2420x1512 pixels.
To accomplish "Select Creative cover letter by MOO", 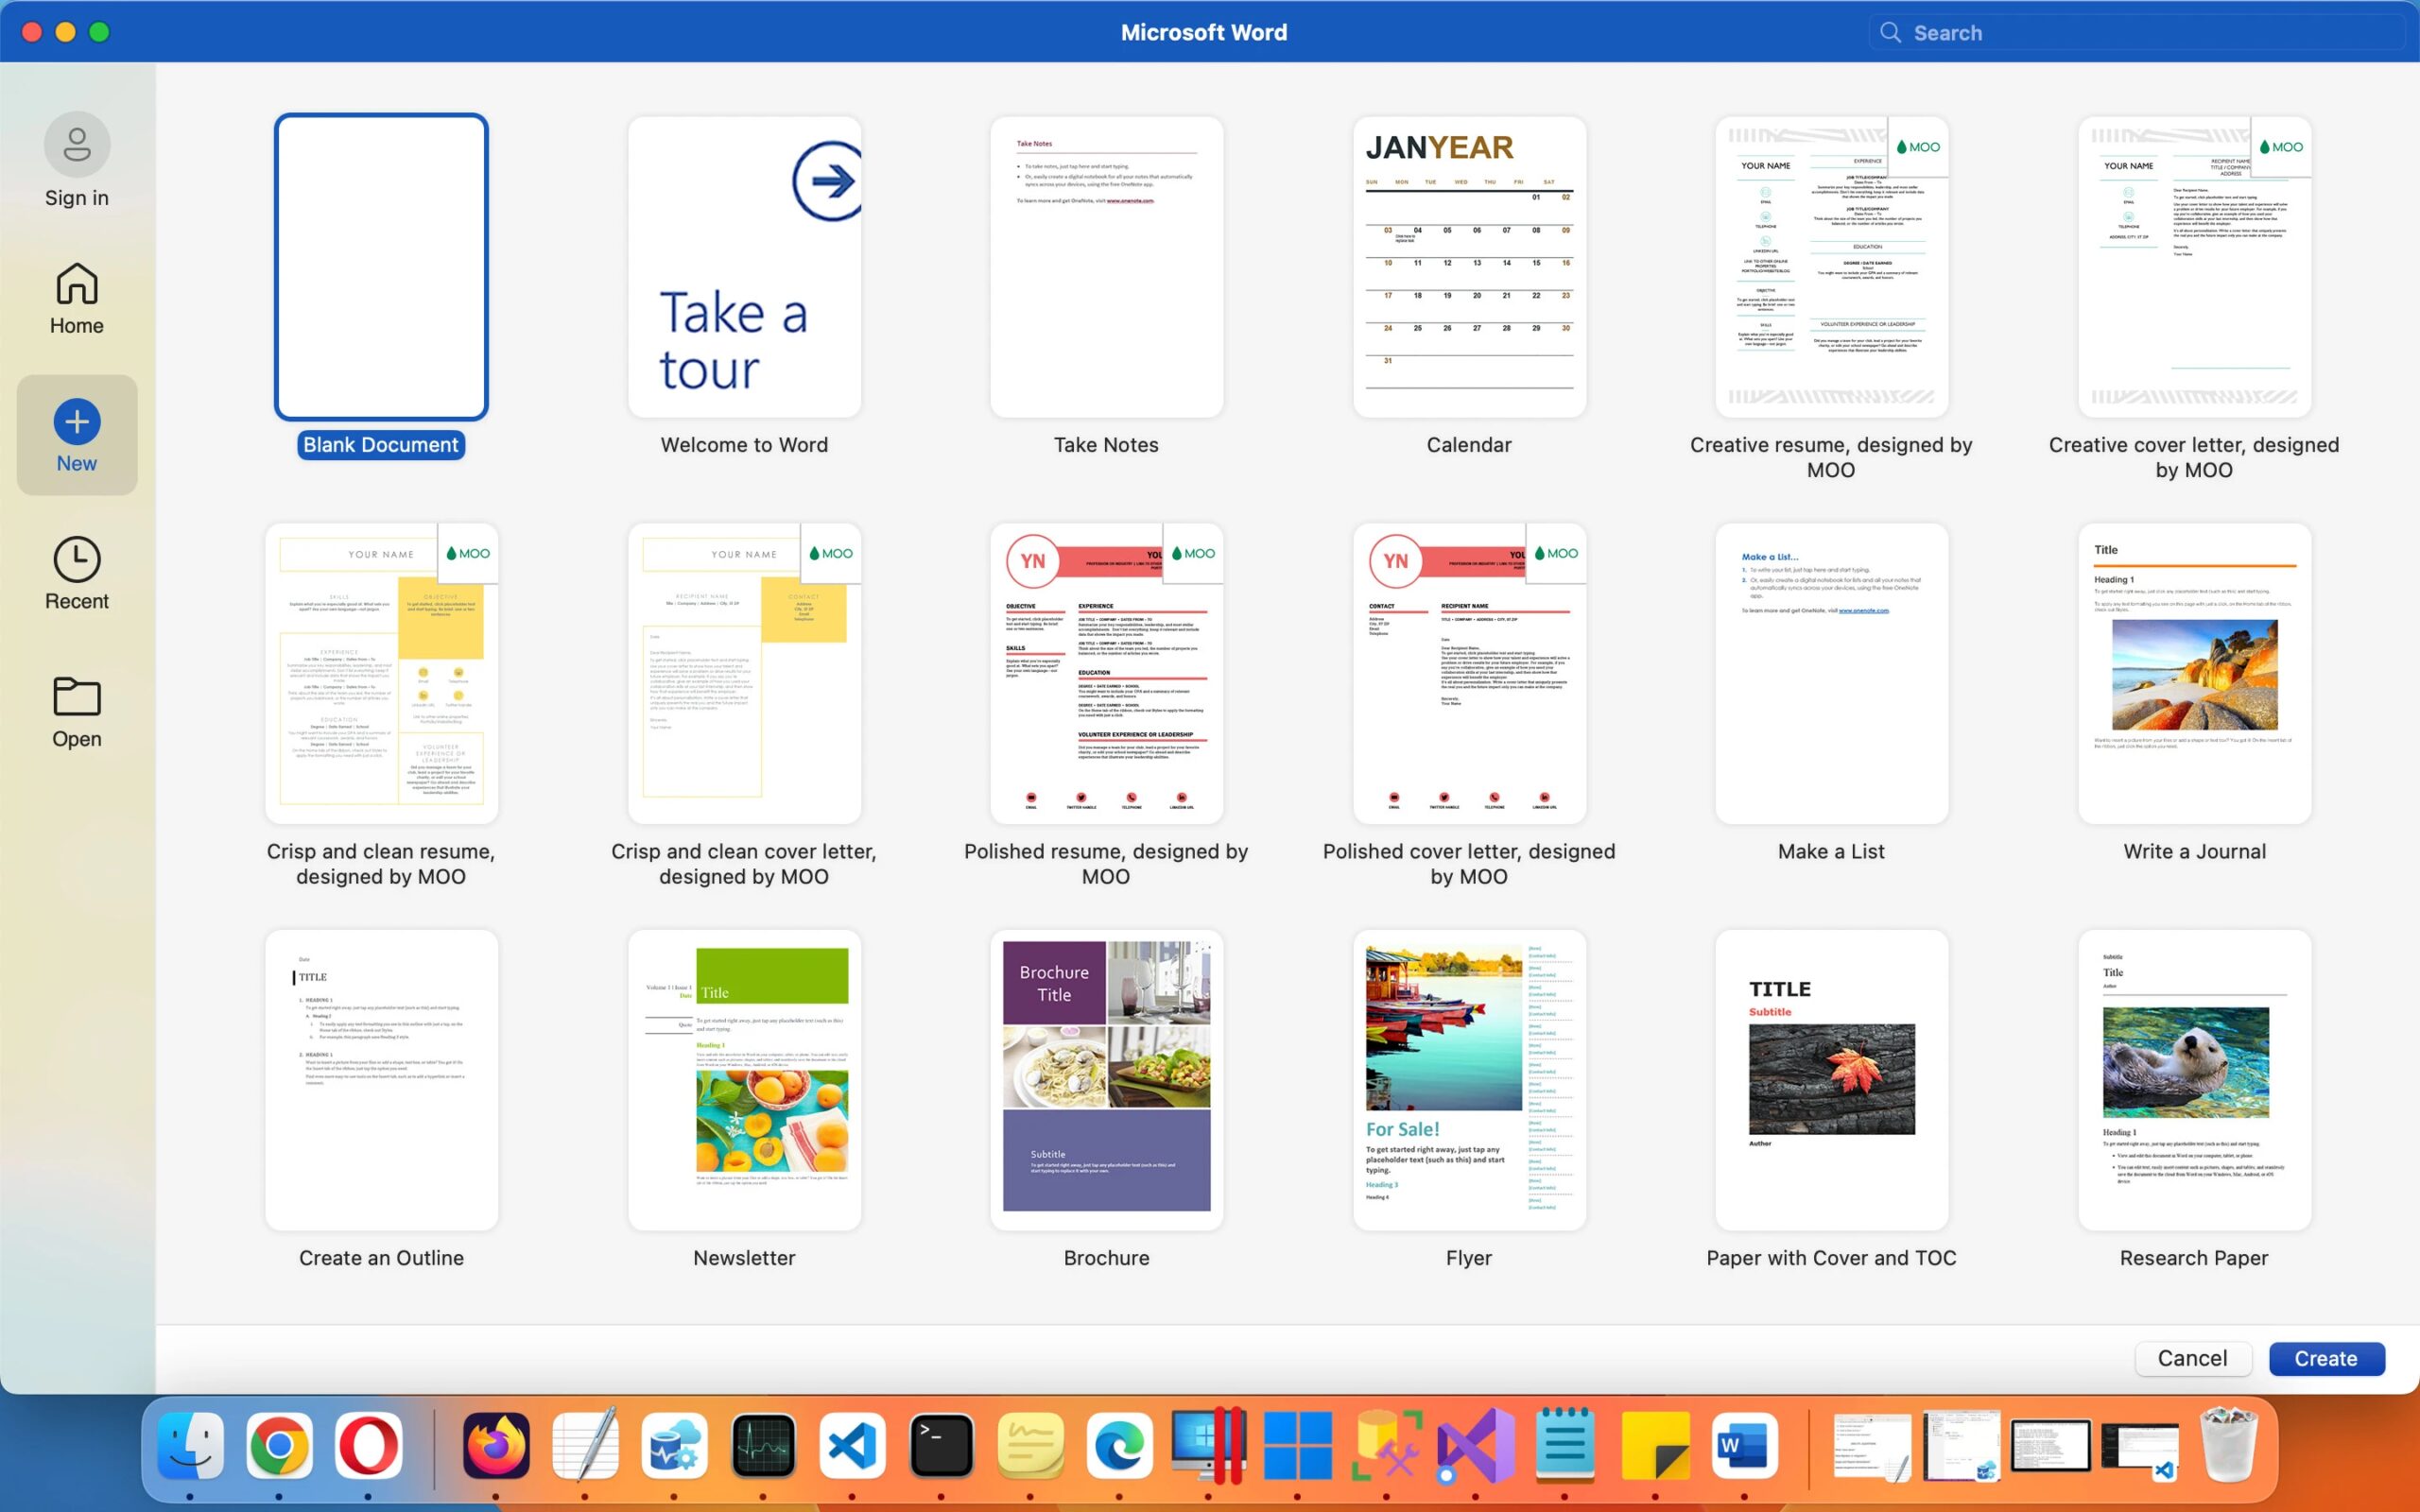I will [2194, 267].
